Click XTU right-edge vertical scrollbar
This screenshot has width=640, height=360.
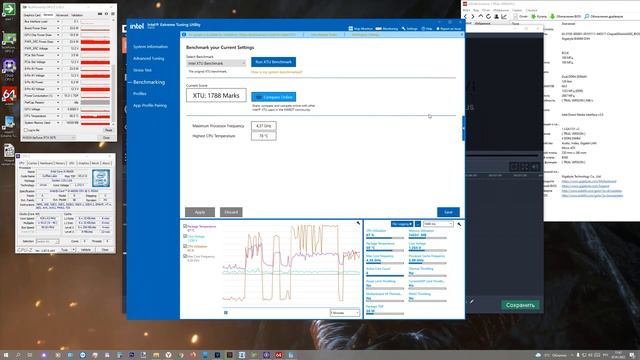point(463,128)
